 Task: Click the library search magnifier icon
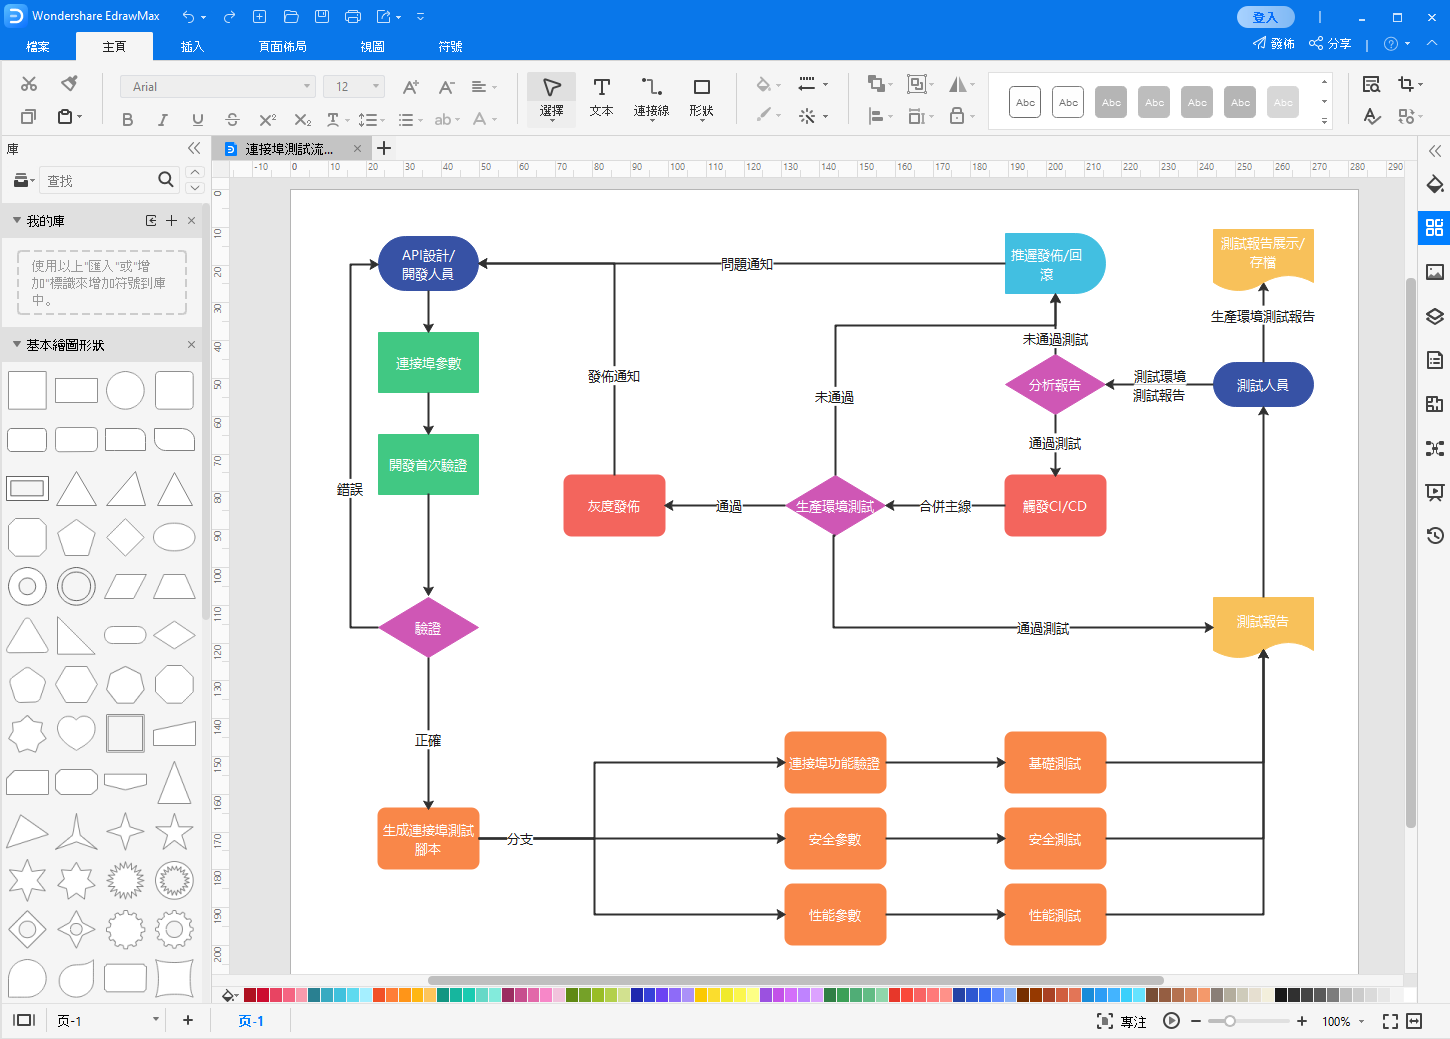166,180
